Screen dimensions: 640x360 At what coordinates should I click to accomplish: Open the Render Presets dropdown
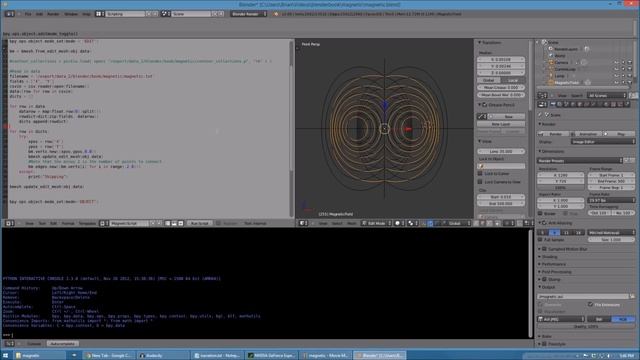[x=580, y=161]
